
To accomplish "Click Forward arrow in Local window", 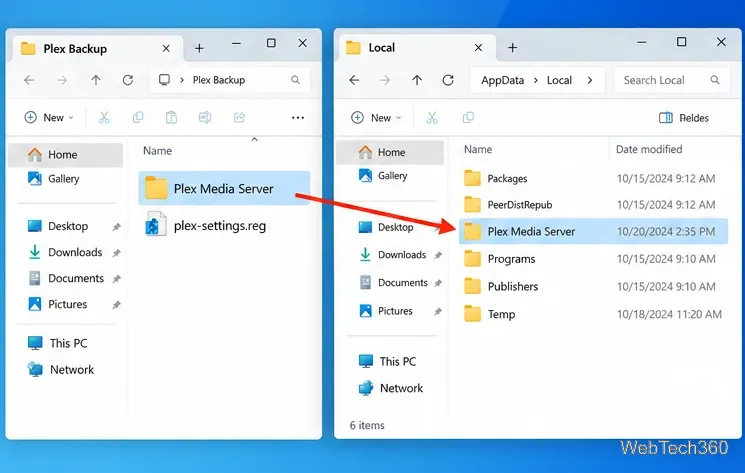I will [x=385, y=80].
